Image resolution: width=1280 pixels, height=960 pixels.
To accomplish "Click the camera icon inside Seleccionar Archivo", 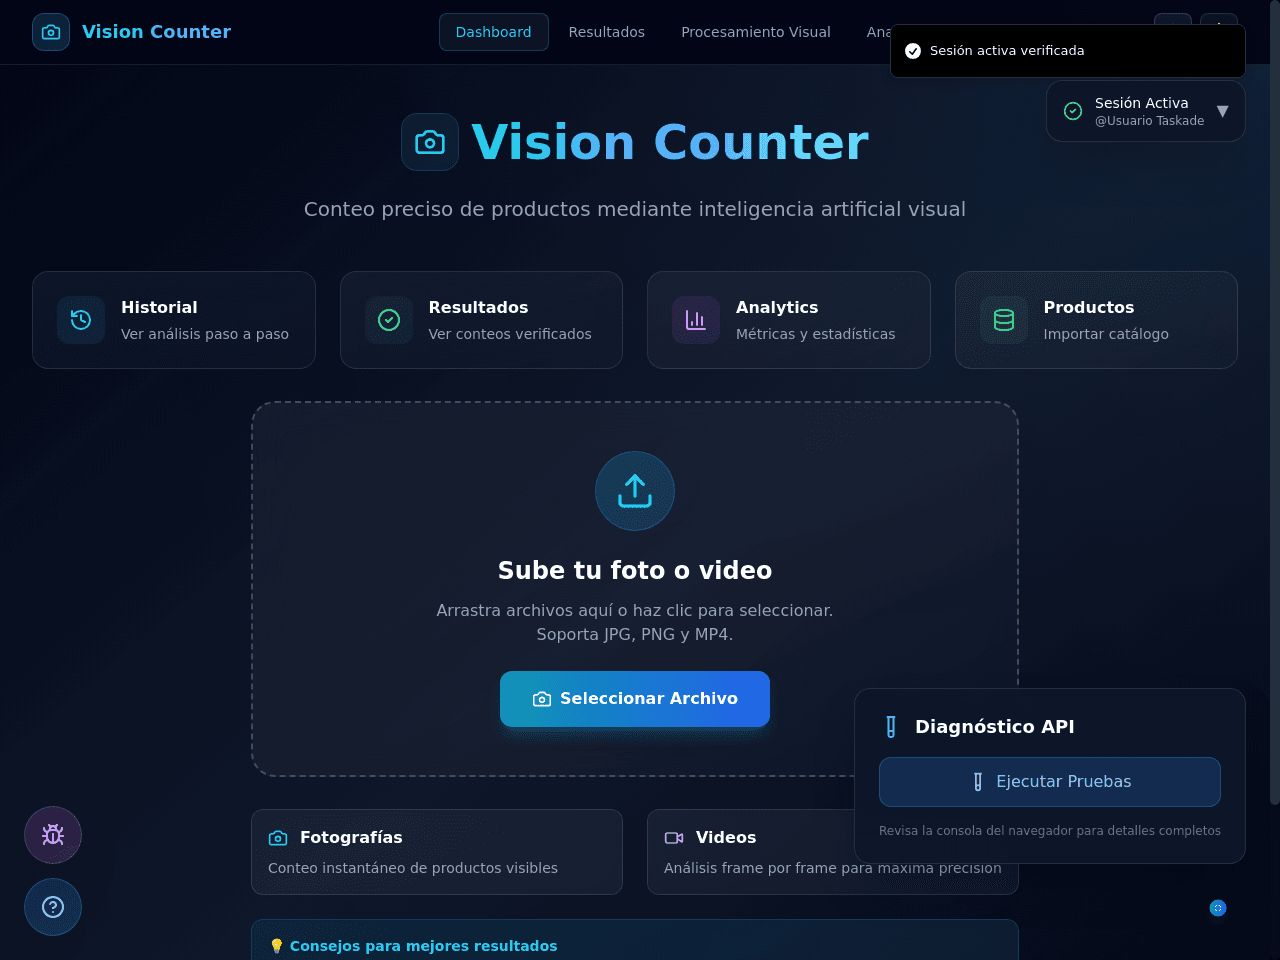I will tap(542, 699).
